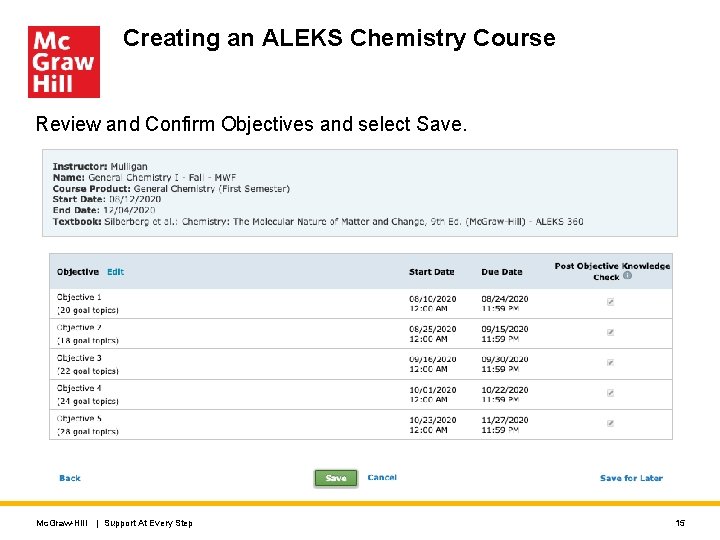
Task: Open the Edit link next to Objective
Action: click(x=116, y=272)
